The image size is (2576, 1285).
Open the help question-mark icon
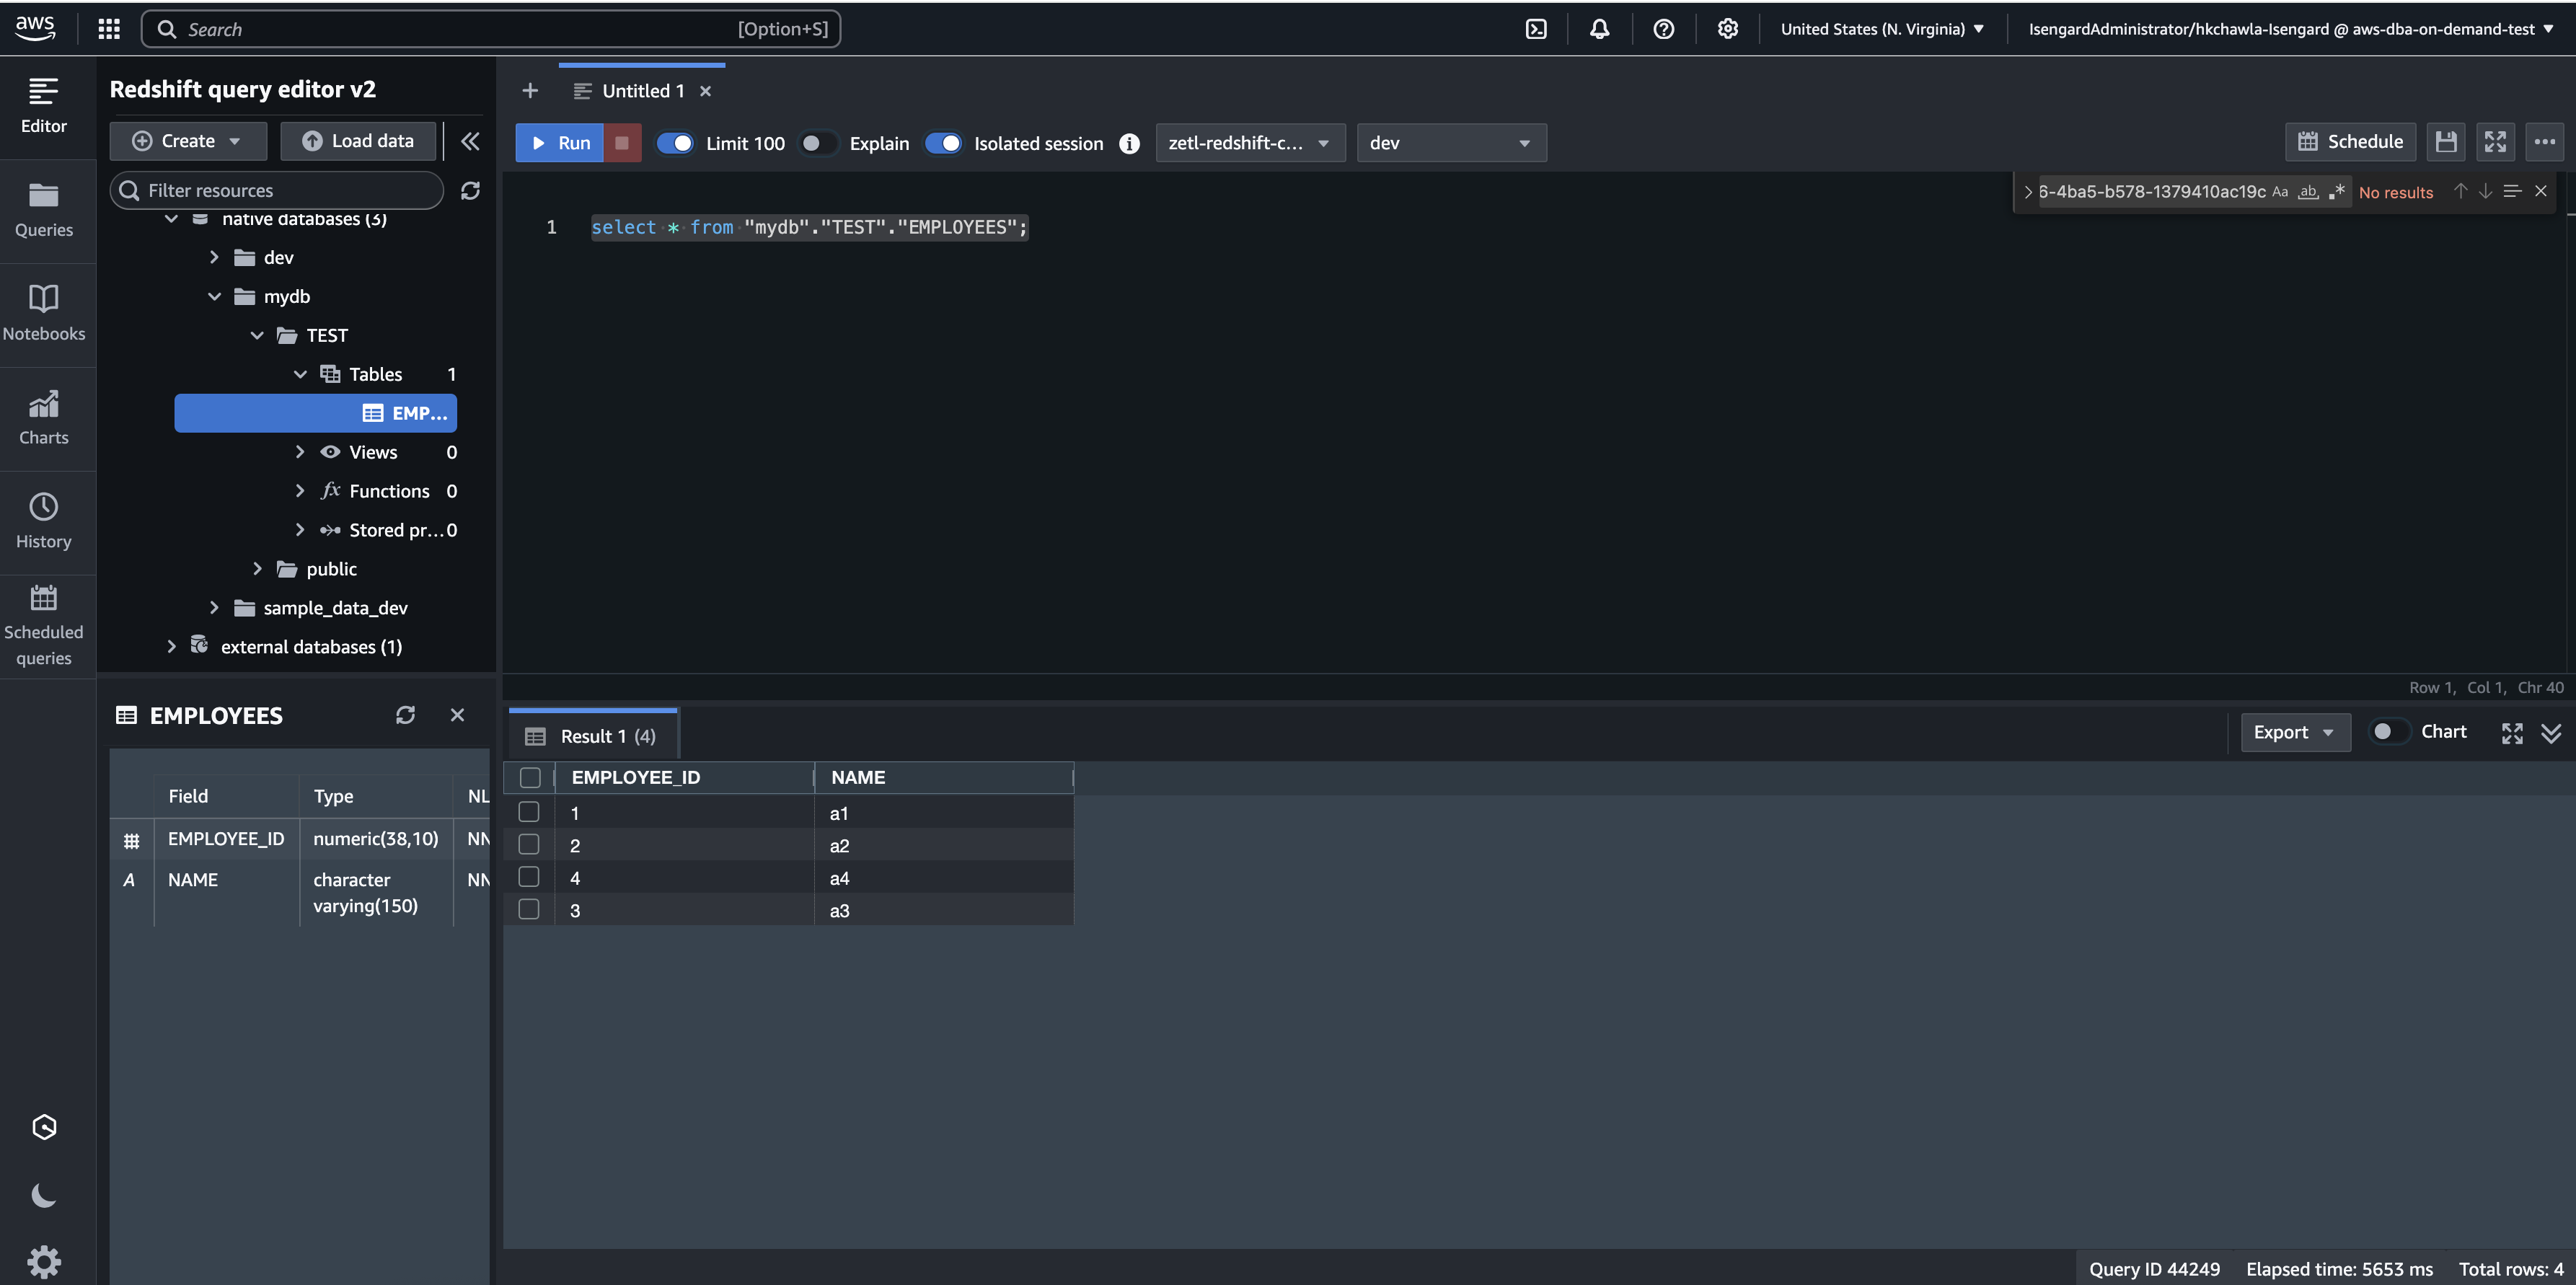(x=1663, y=29)
